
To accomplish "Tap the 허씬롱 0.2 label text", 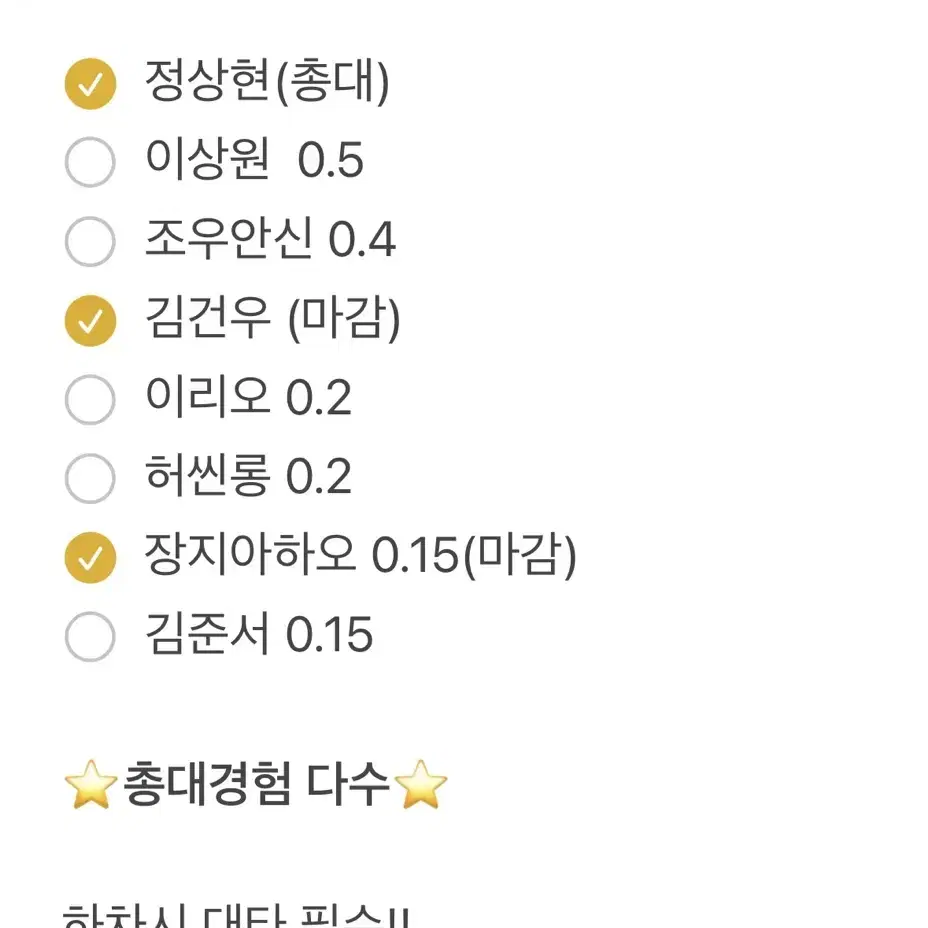I will 248,478.
